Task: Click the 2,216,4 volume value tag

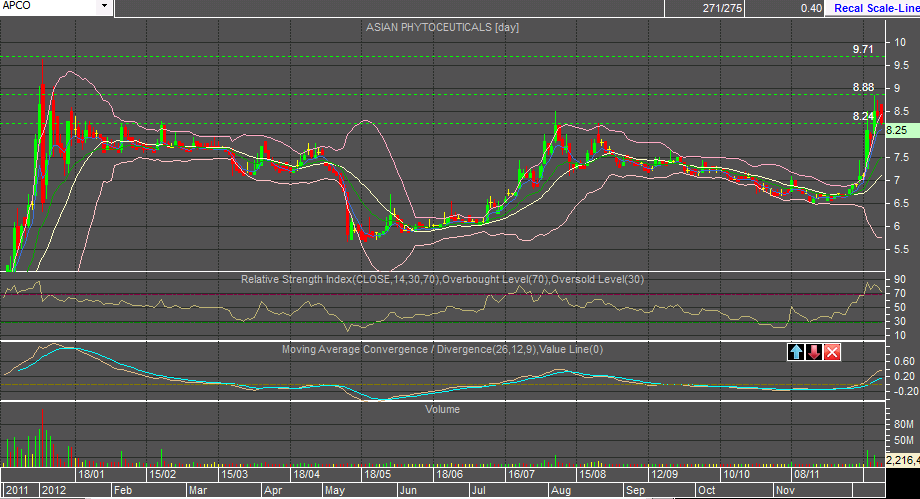Action: pos(902,460)
